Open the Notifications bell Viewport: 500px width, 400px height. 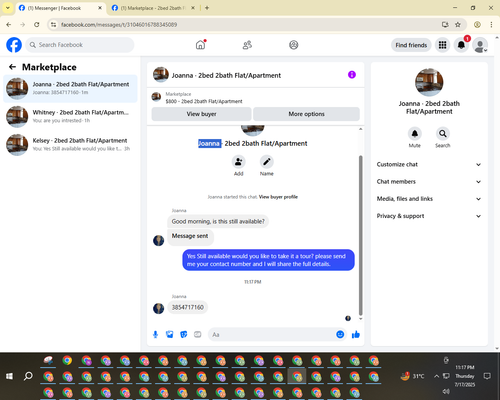tap(461, 45)
